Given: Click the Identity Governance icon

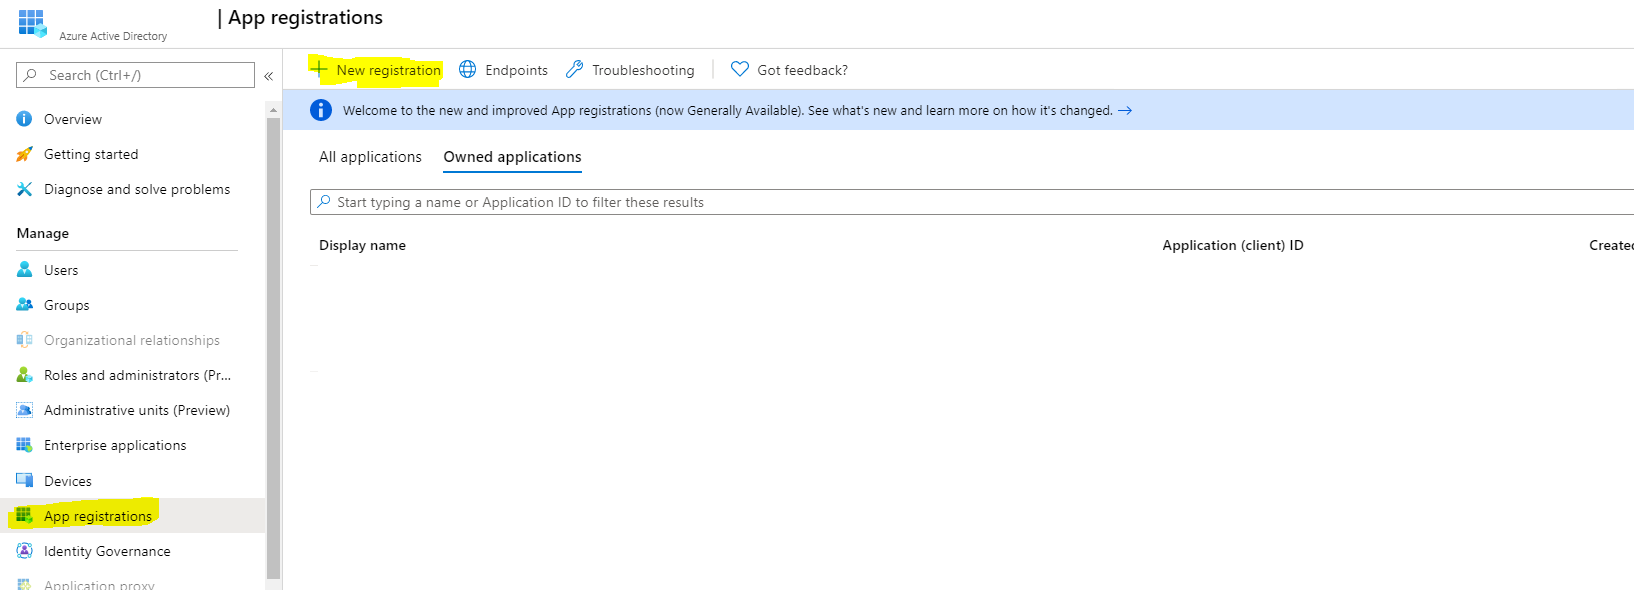Looking at the screenshot, I should pos(24,551).
